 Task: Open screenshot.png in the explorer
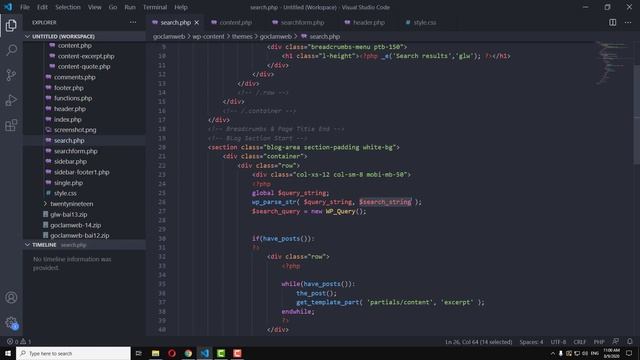click(75, 130)
